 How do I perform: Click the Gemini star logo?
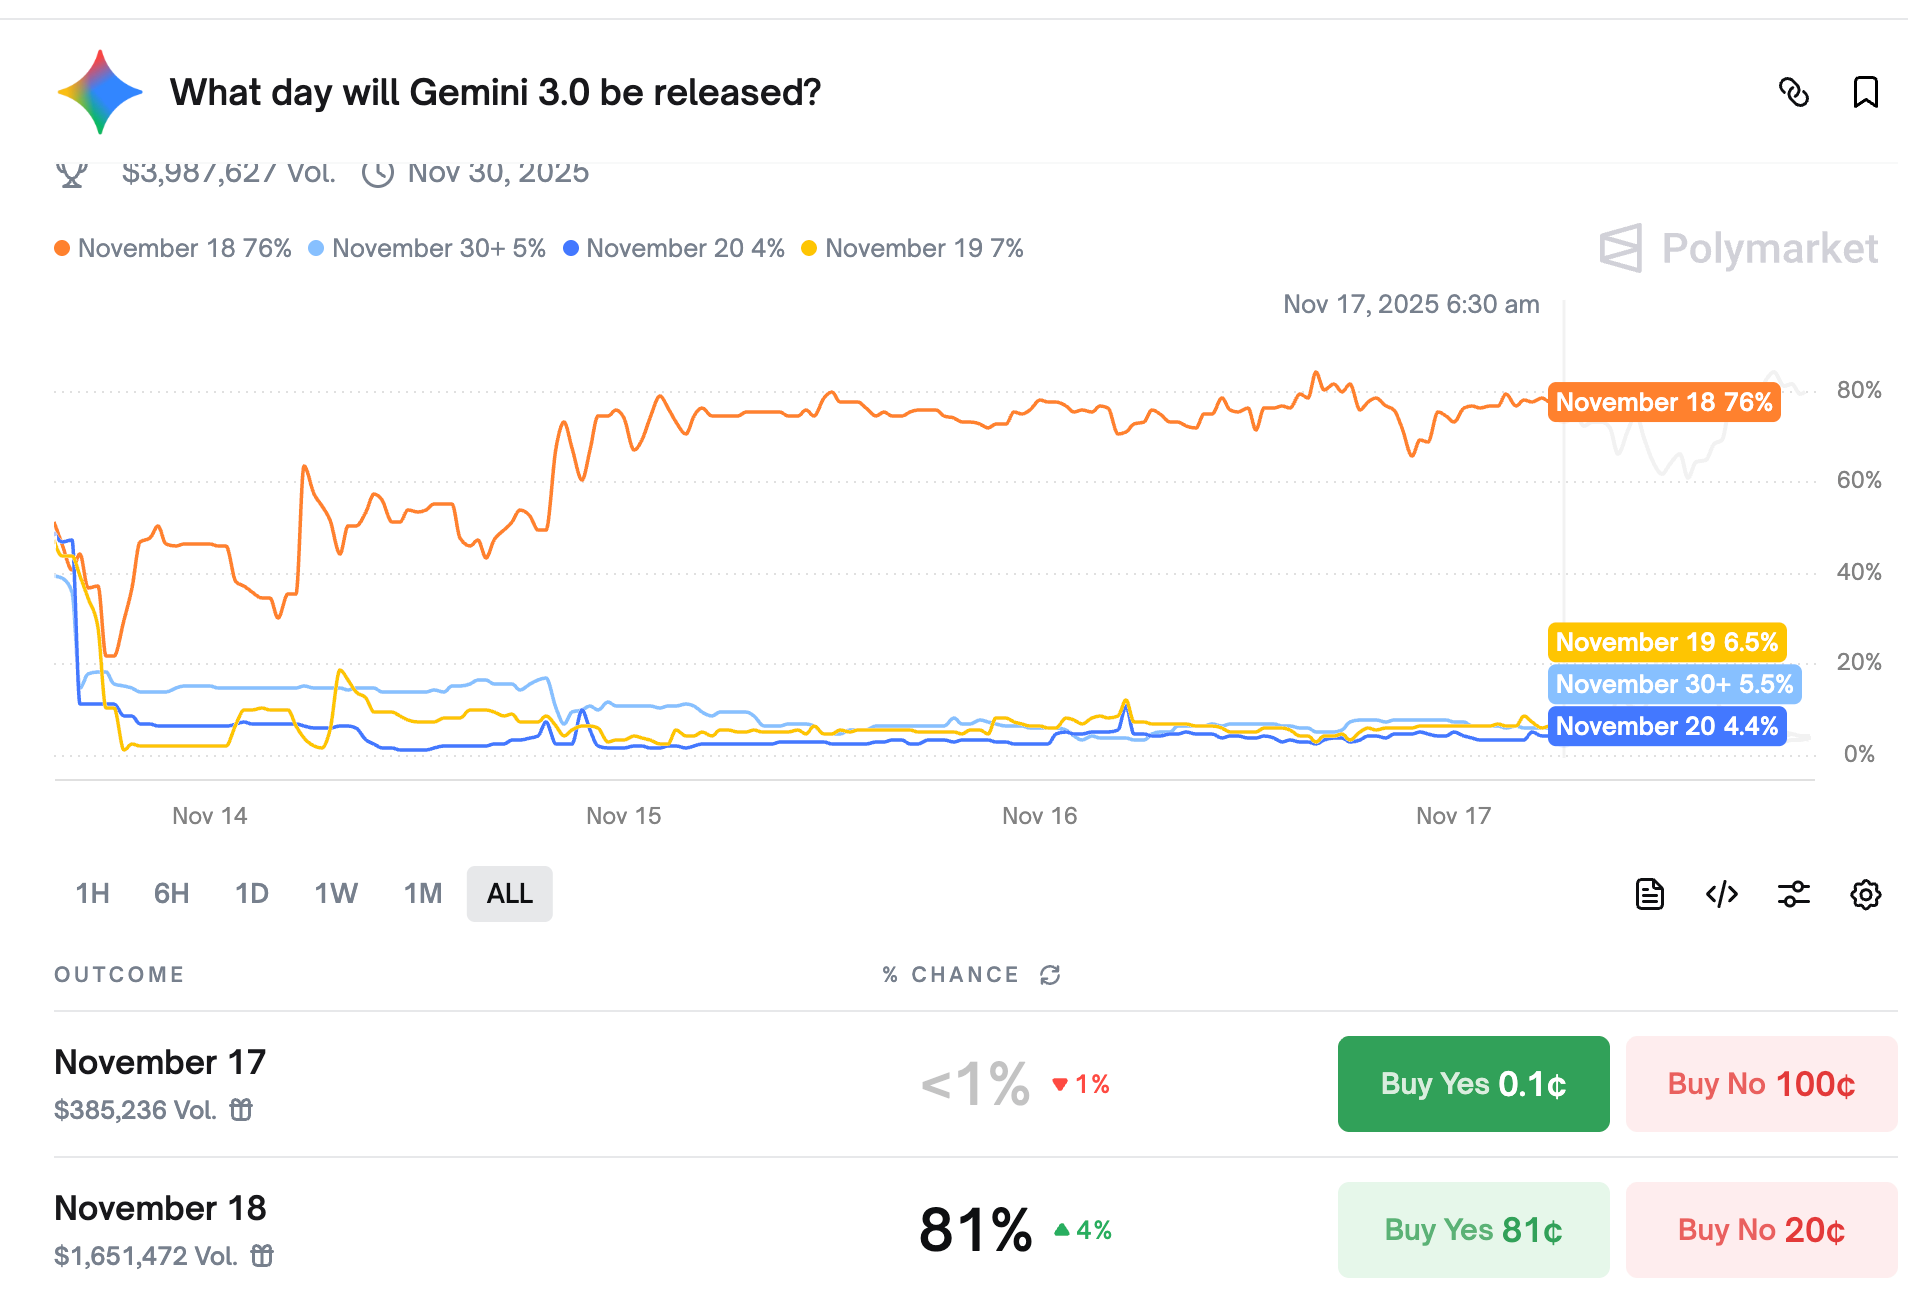click(100, 92)
